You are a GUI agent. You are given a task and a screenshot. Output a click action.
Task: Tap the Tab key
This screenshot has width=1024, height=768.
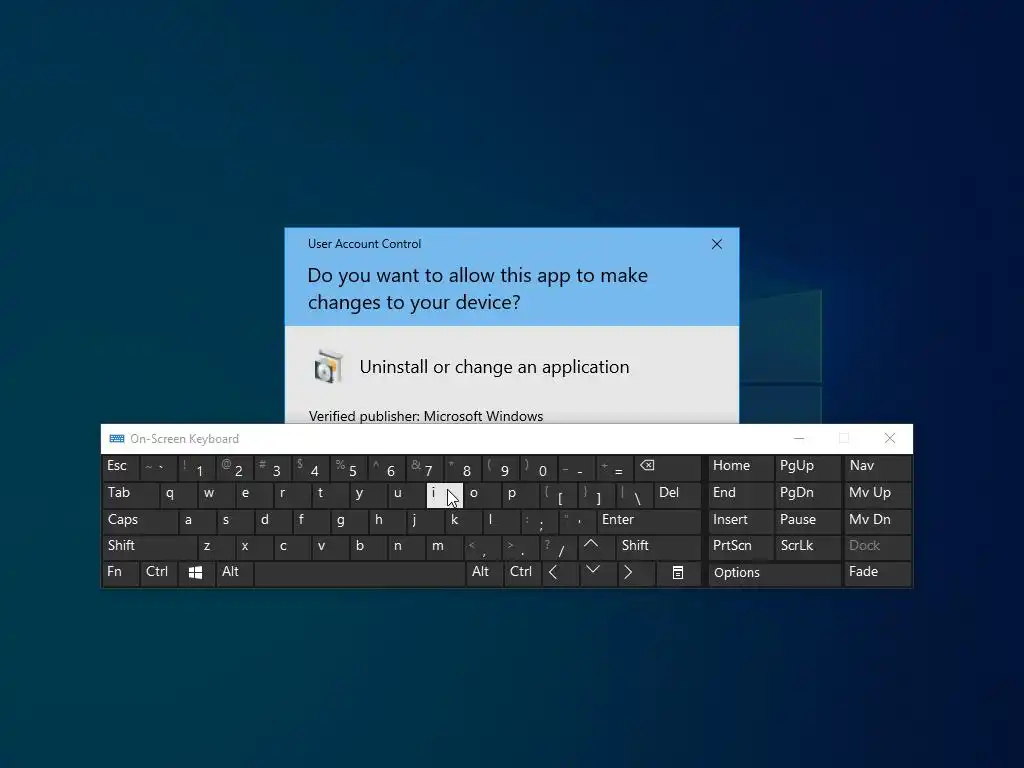[x=130, y=494]
